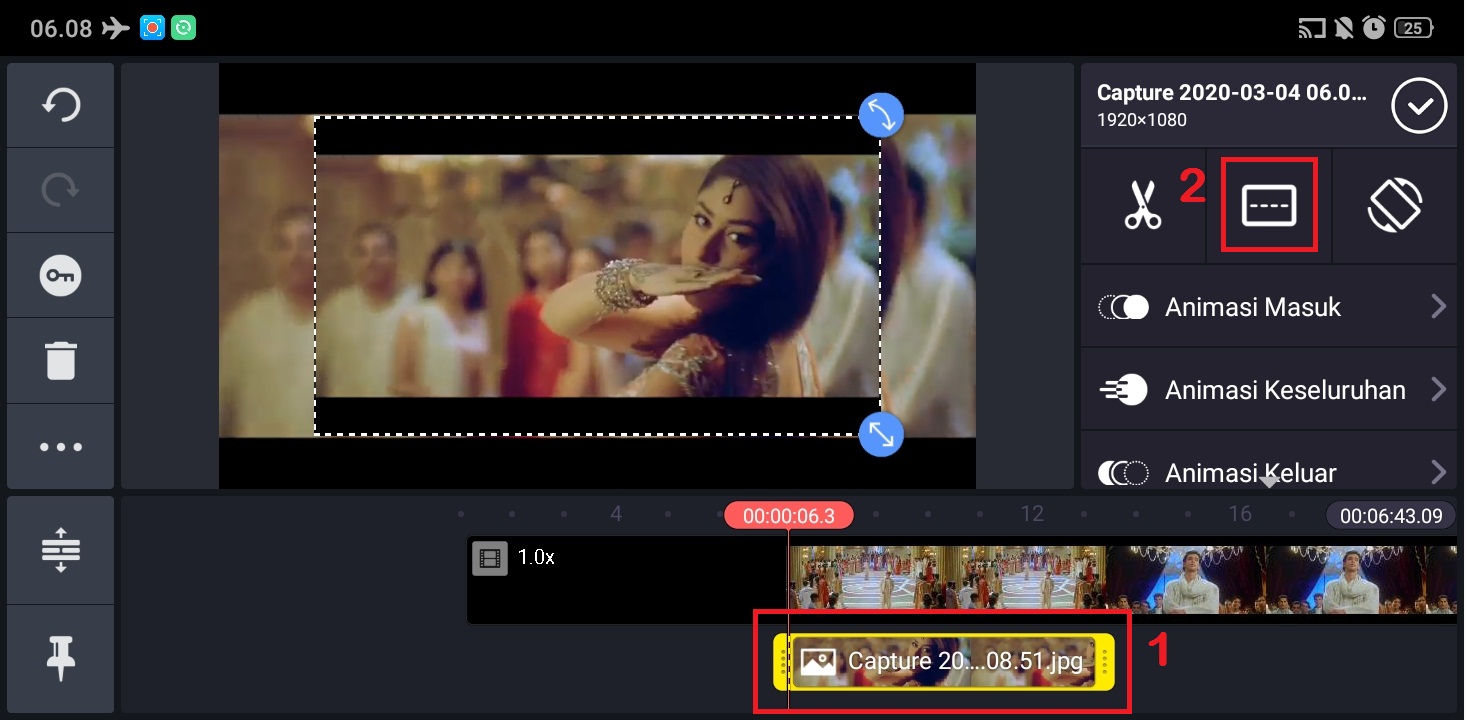Redo the undone edit
1466x720 pixels.
click(61, 190)
